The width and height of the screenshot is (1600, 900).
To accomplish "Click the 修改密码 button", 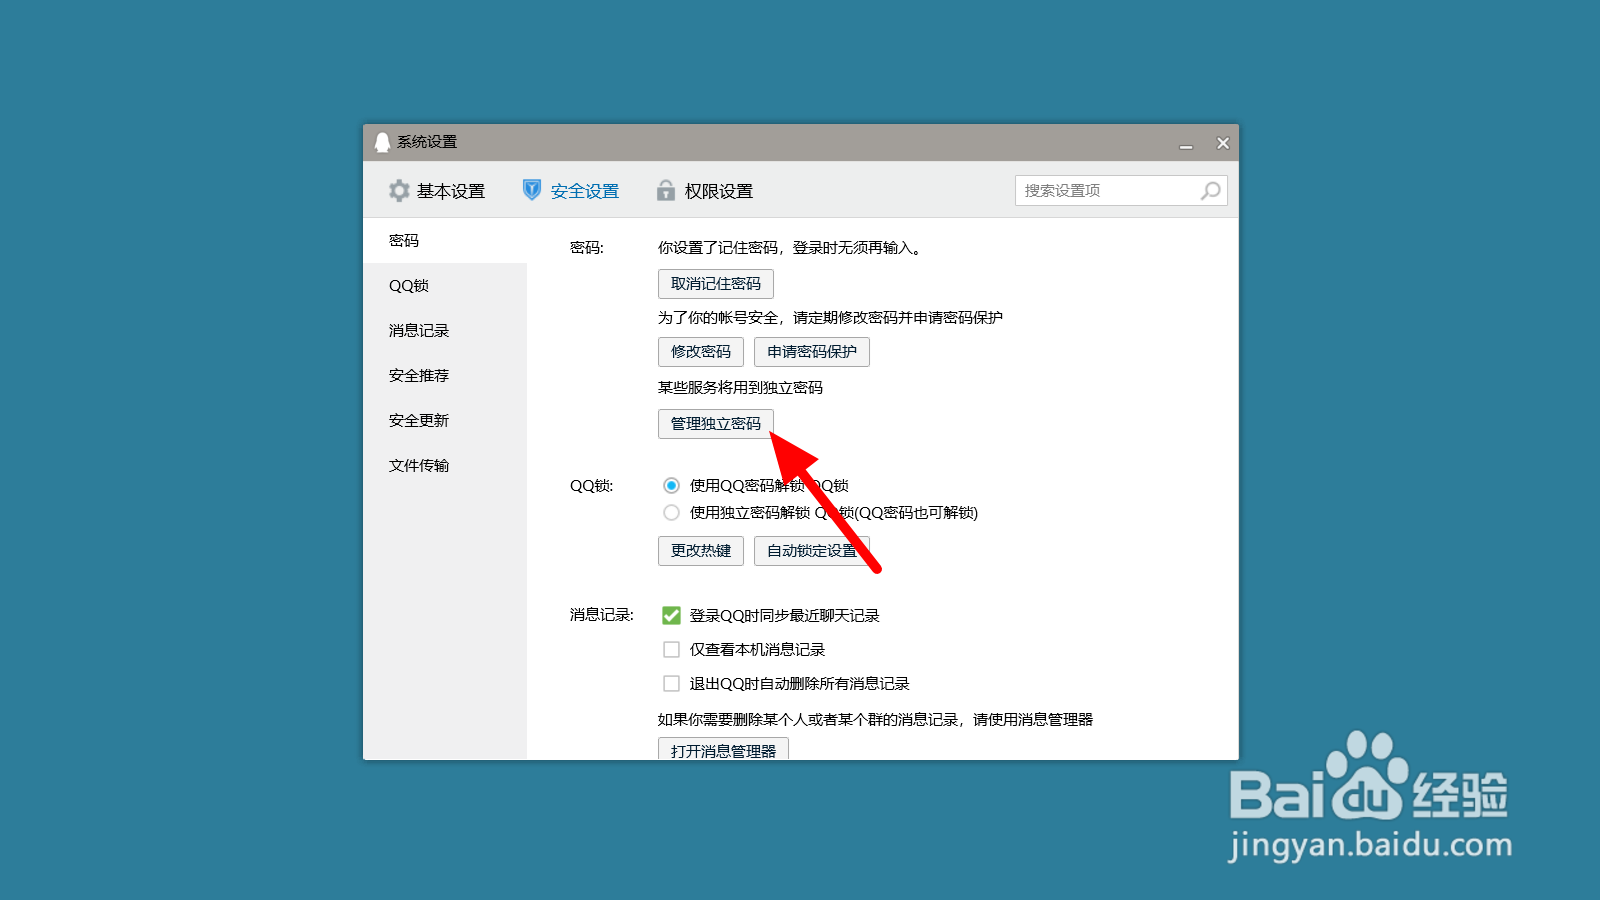I will pyautogui.click(x=701, y=352).
